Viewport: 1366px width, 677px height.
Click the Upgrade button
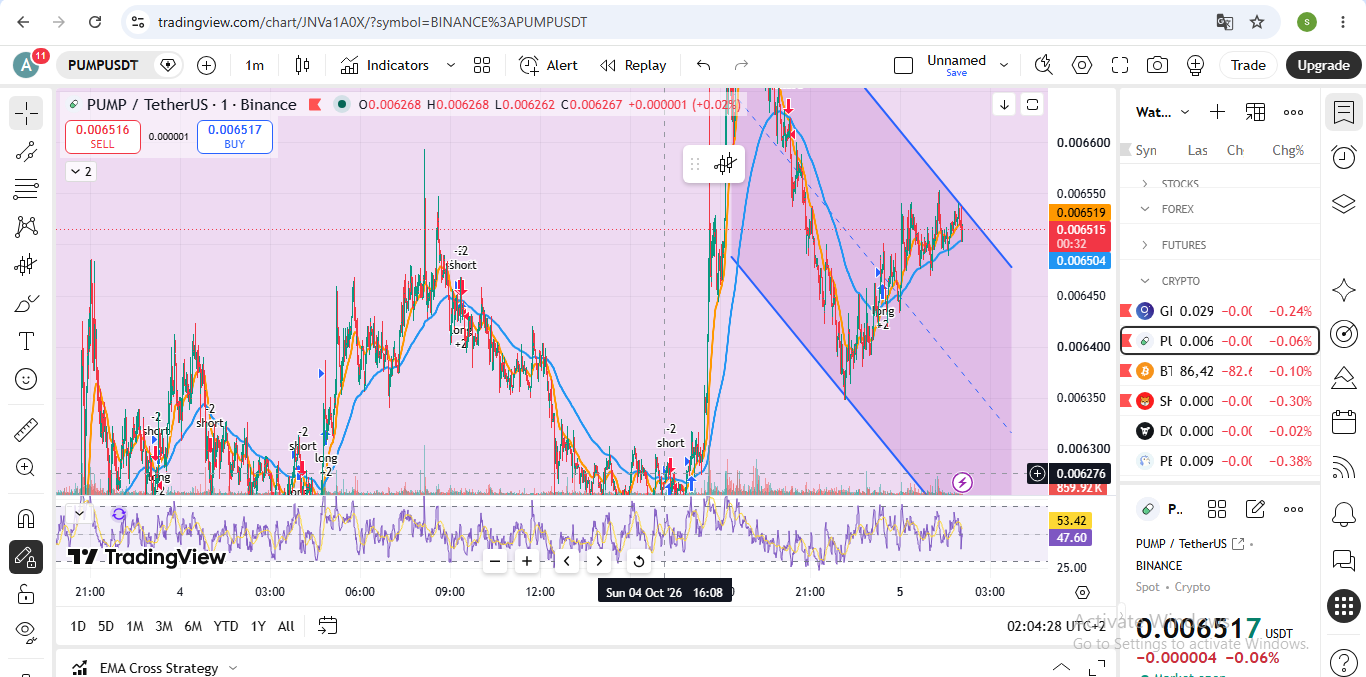[1323, 65]
